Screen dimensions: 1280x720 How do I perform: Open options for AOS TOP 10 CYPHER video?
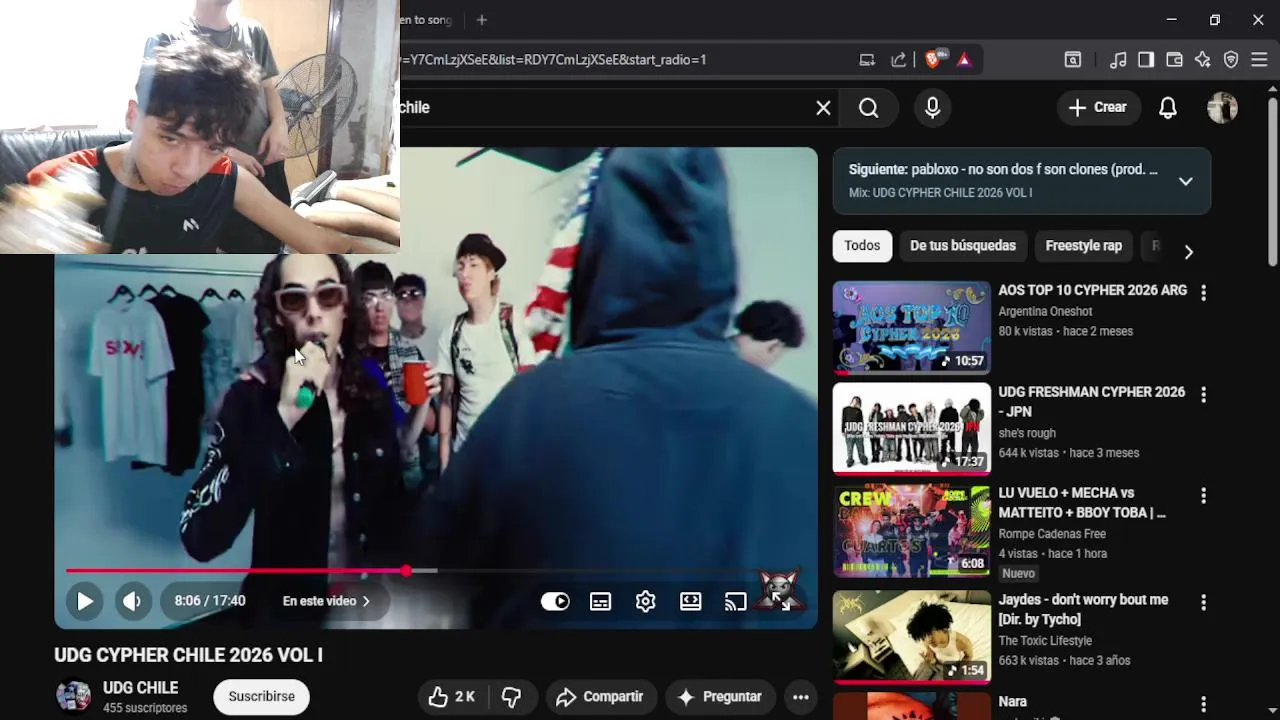pyautogui.click(x=1203, y=293)
